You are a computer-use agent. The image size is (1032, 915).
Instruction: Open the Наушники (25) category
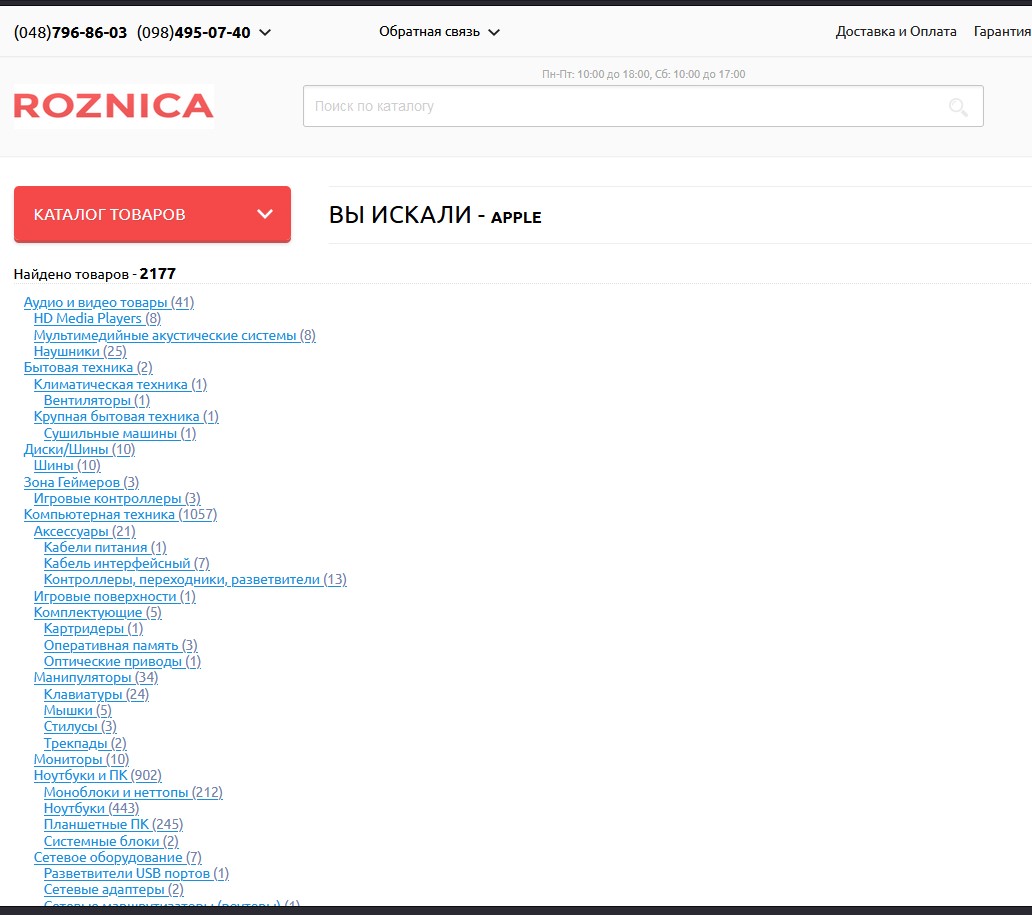pyautogui.click(x=80, y=351)
